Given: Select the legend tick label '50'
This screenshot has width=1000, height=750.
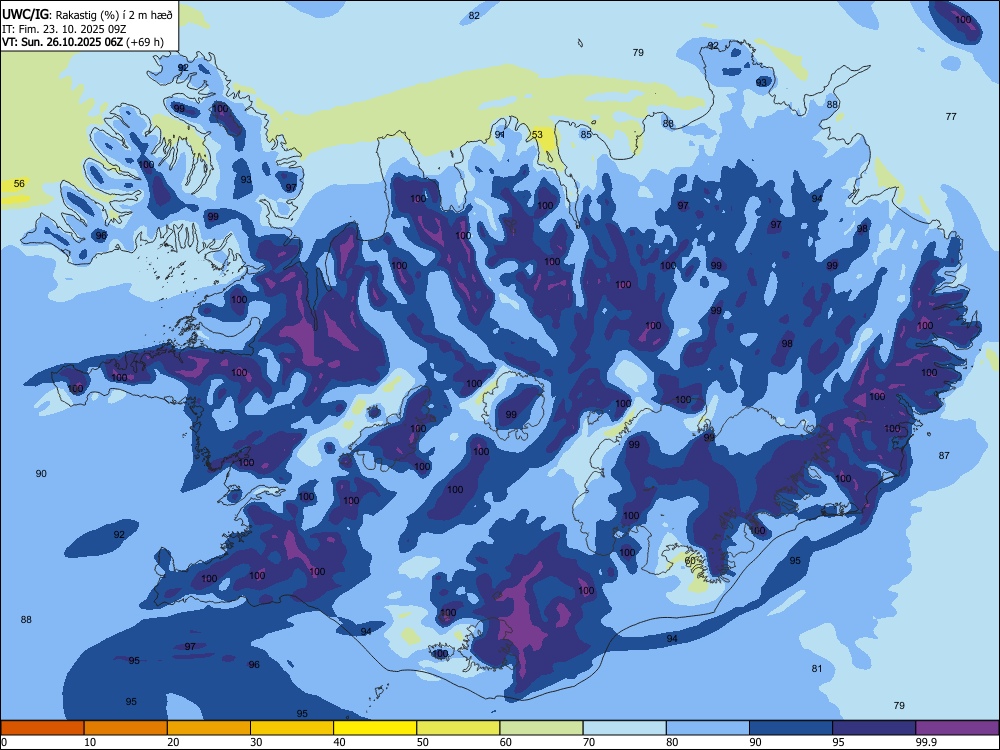Looking at the screenshot, I should click(x=422, y=742).
